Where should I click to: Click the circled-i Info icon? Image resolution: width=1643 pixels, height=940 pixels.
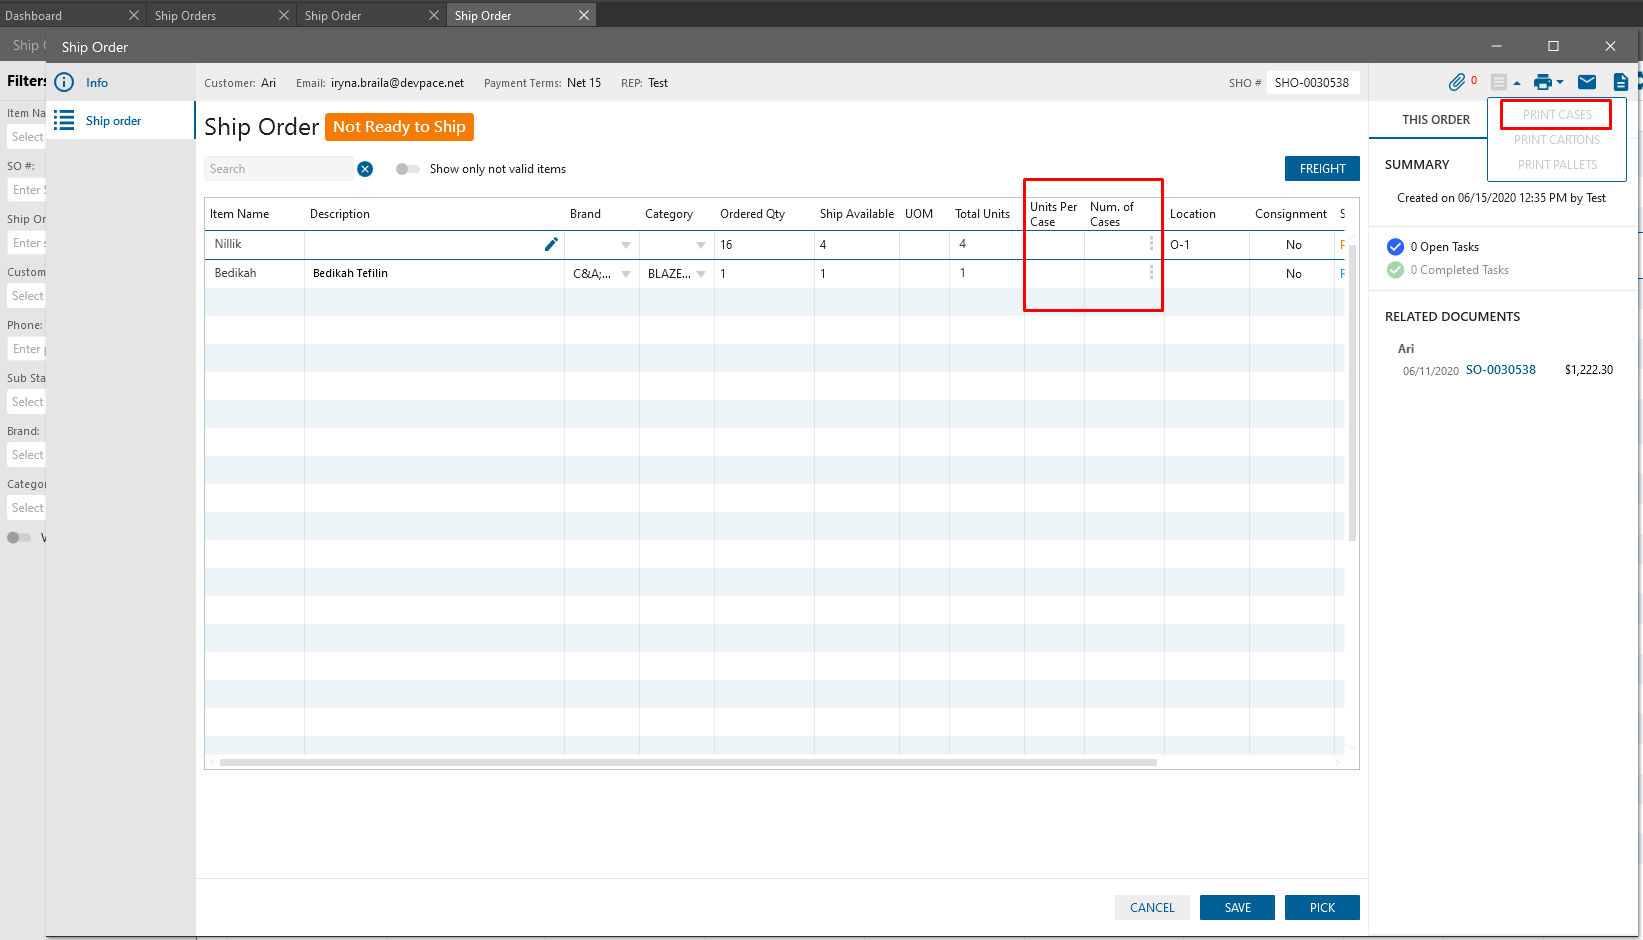click(64, 82)
